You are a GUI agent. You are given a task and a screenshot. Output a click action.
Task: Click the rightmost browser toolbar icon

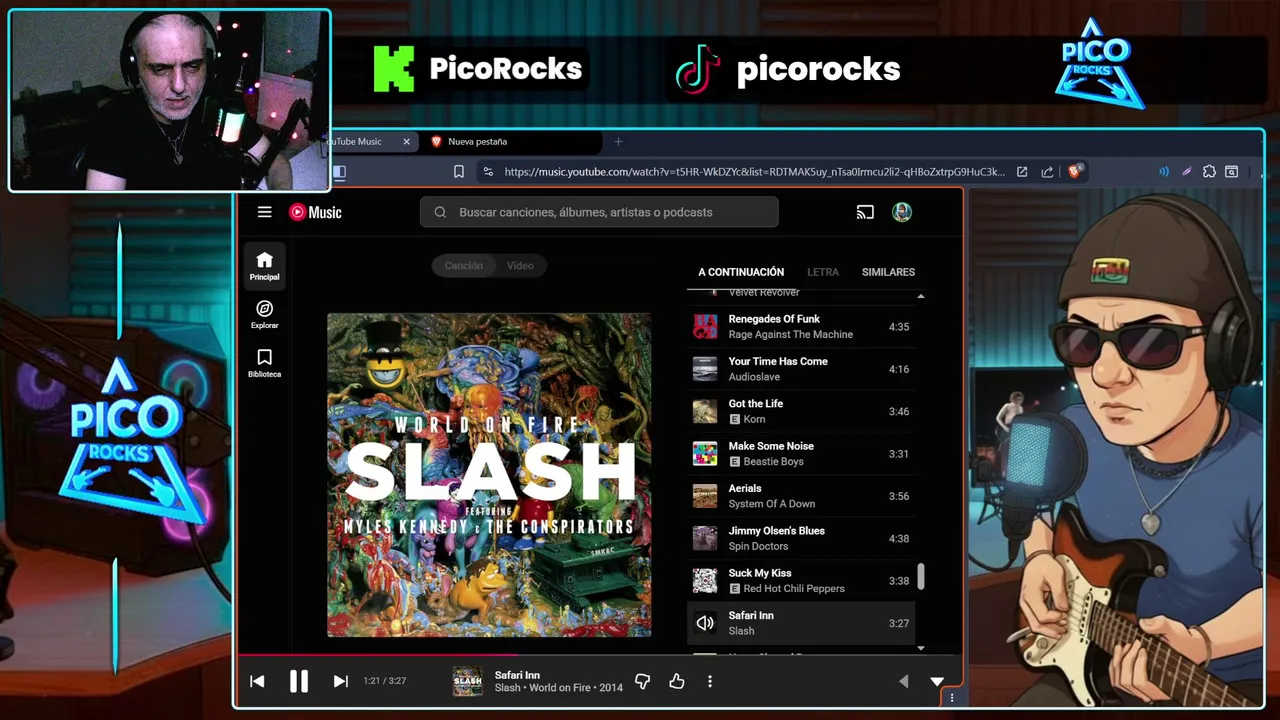1232,172
